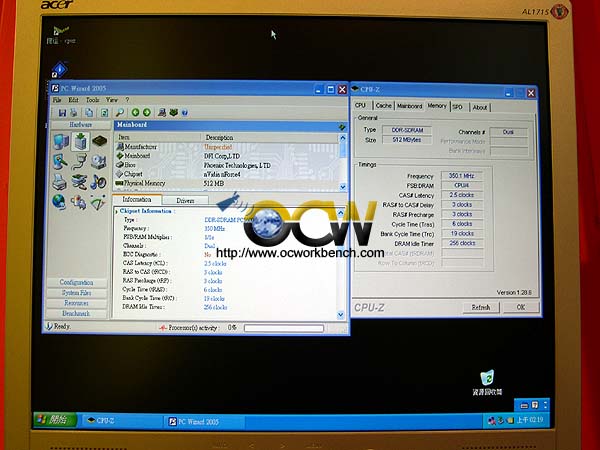Click the Chipset Information heading in Information pane
The width and height of the screenshot is (600, 450).
point(147,211)
